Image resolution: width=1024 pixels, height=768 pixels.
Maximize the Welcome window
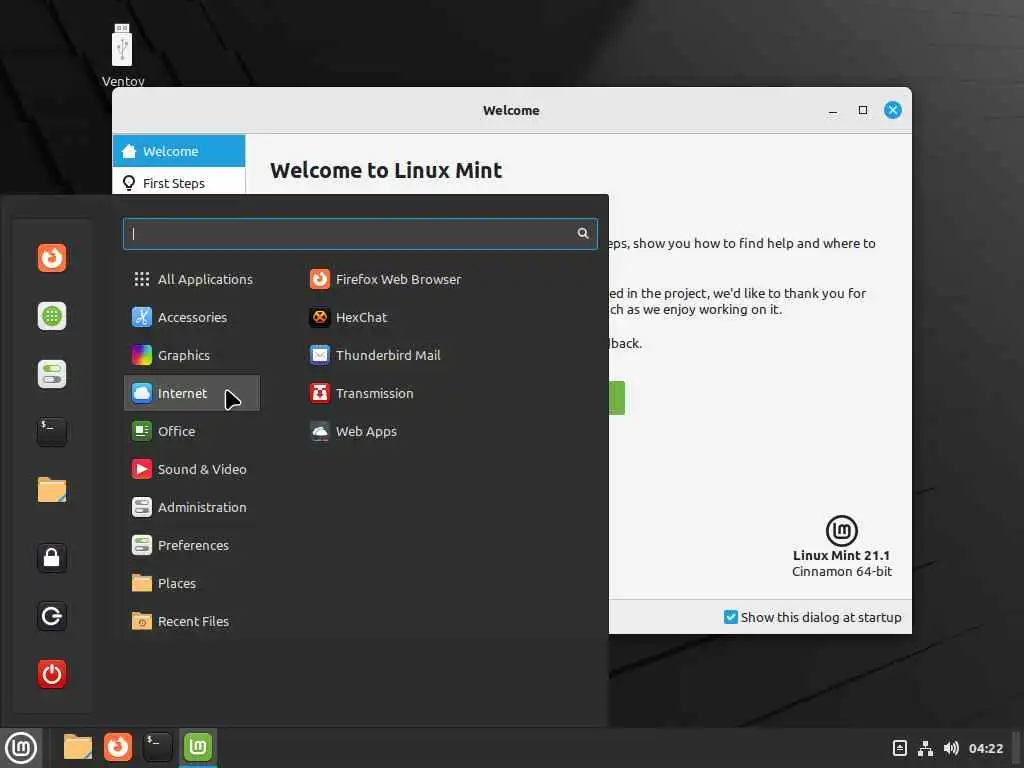pos(863,110)
